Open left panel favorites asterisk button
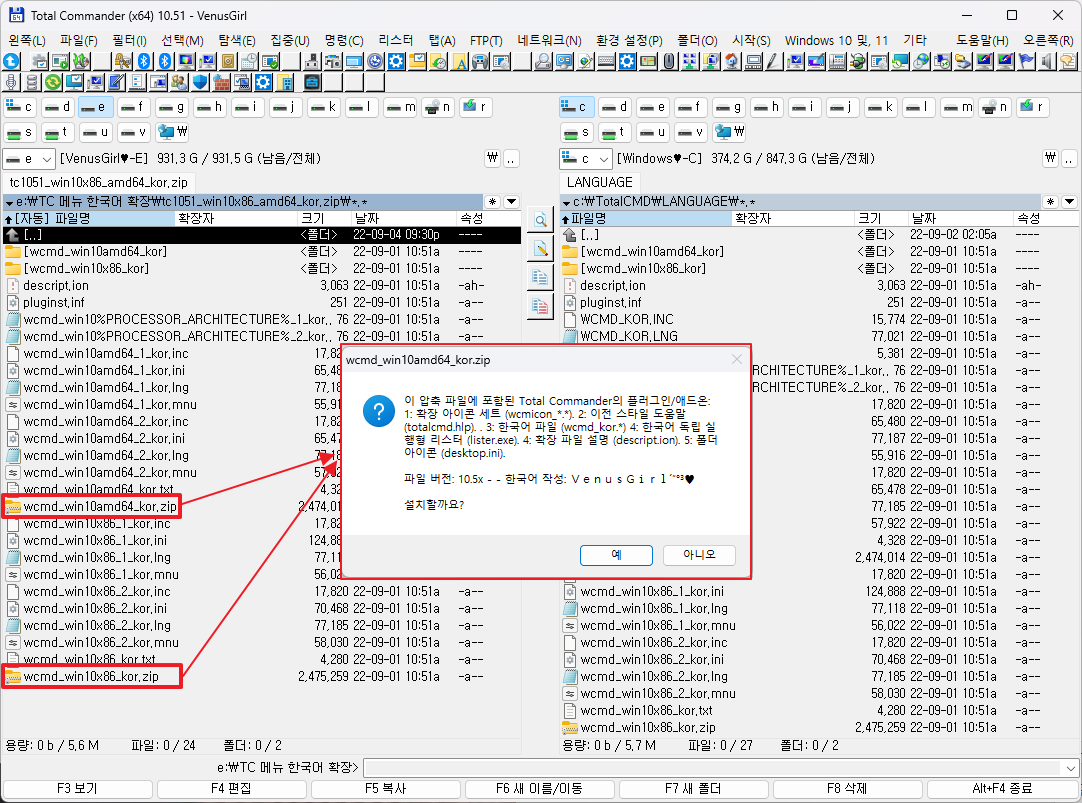Viewport: 1082px width, 803px height. coord(492,202)
